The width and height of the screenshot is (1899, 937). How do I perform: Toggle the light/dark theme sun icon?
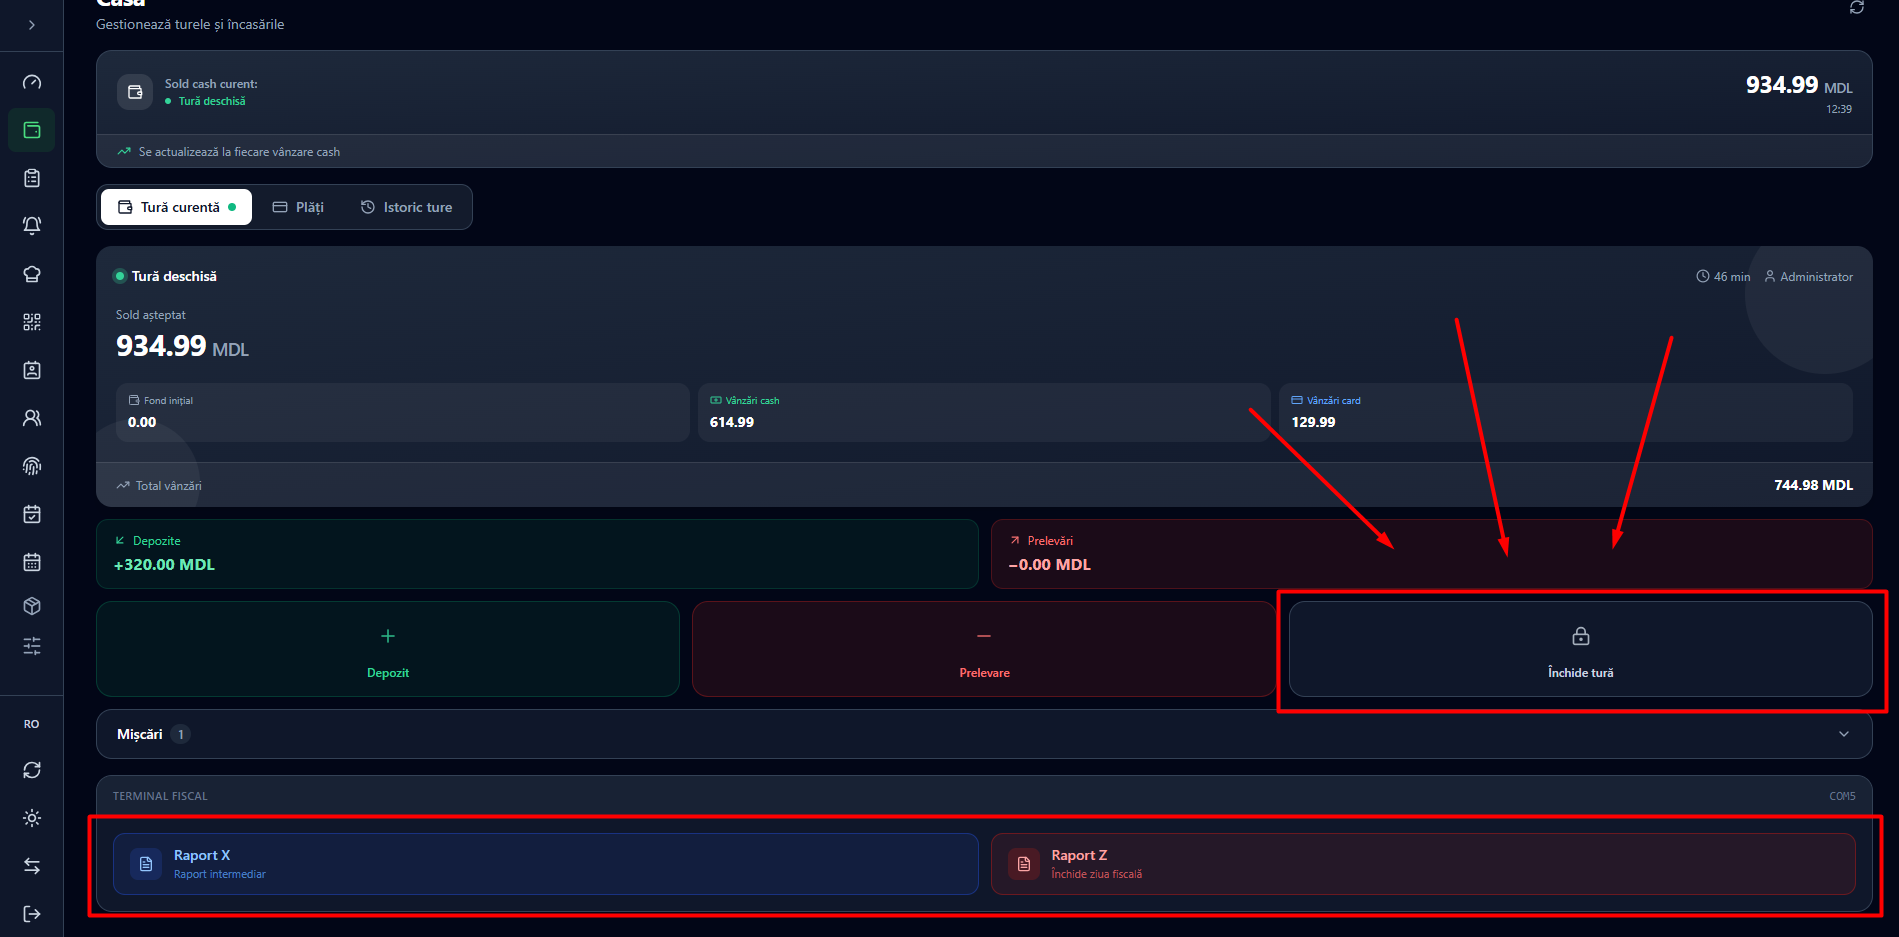coord(32,818)
